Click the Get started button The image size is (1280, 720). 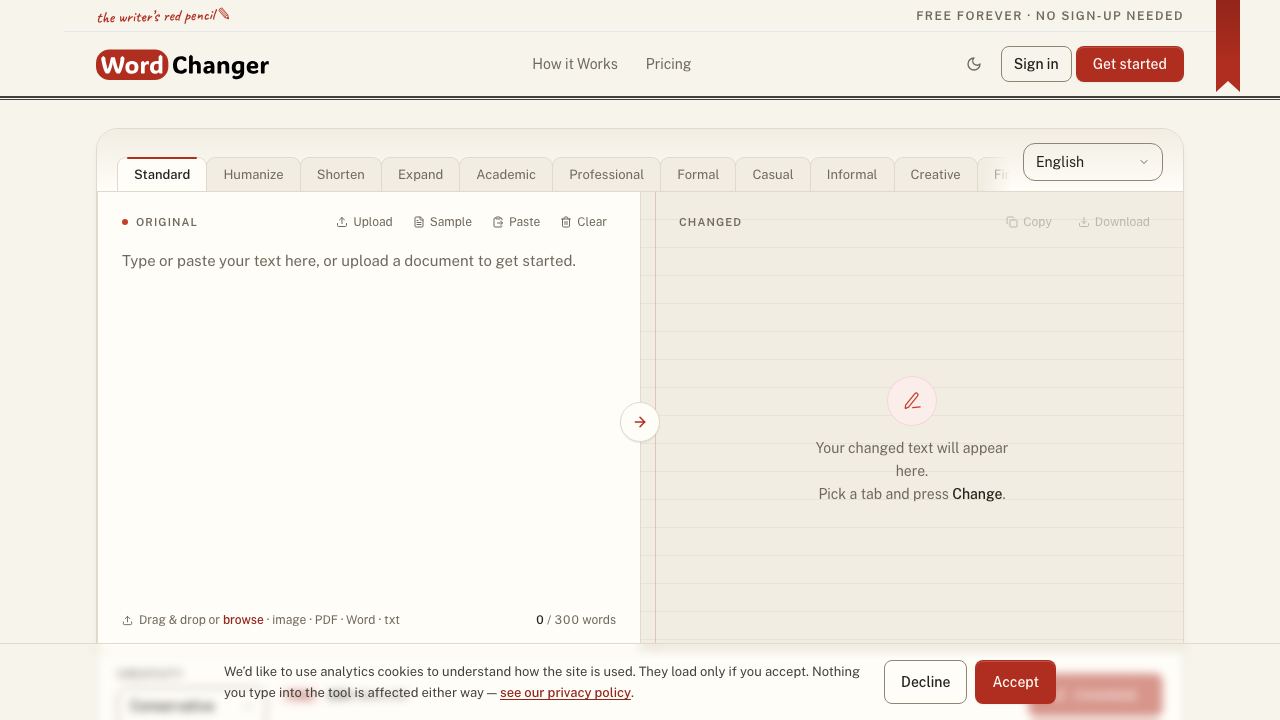pos(1130,64)
